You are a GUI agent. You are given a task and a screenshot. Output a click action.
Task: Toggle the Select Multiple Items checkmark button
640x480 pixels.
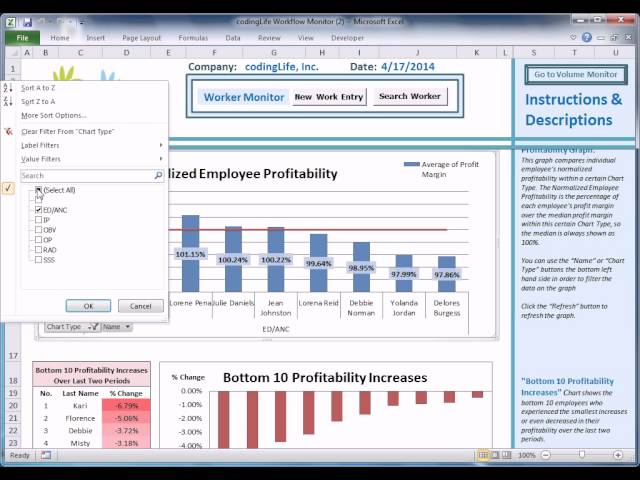pyautogui.click(x=8, y=188)
